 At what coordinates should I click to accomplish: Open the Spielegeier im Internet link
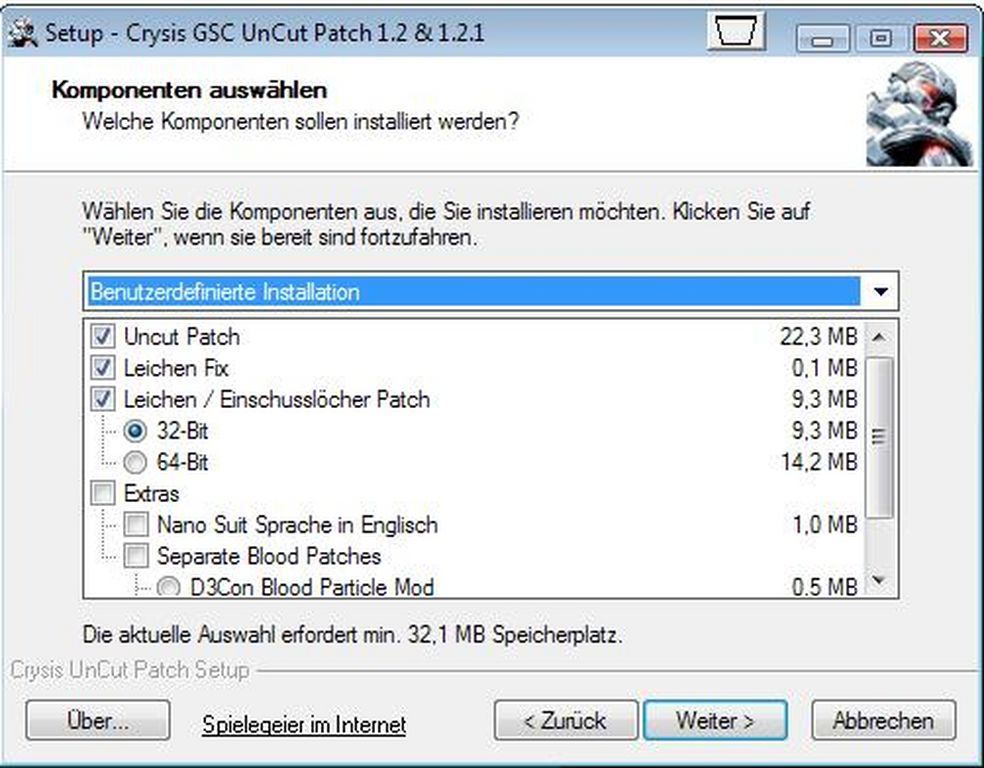(304, 725)
